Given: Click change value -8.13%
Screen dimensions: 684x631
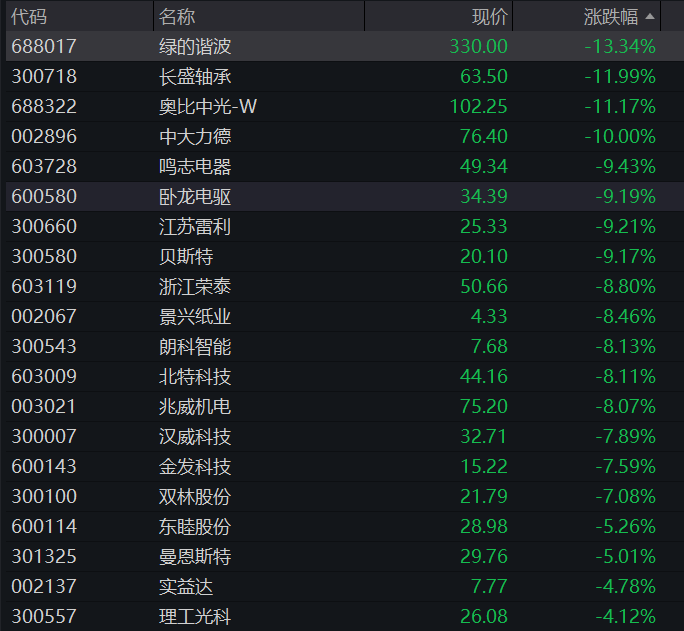Looking at the screenshot, I should pyautogui.click(x=626, y=347).
